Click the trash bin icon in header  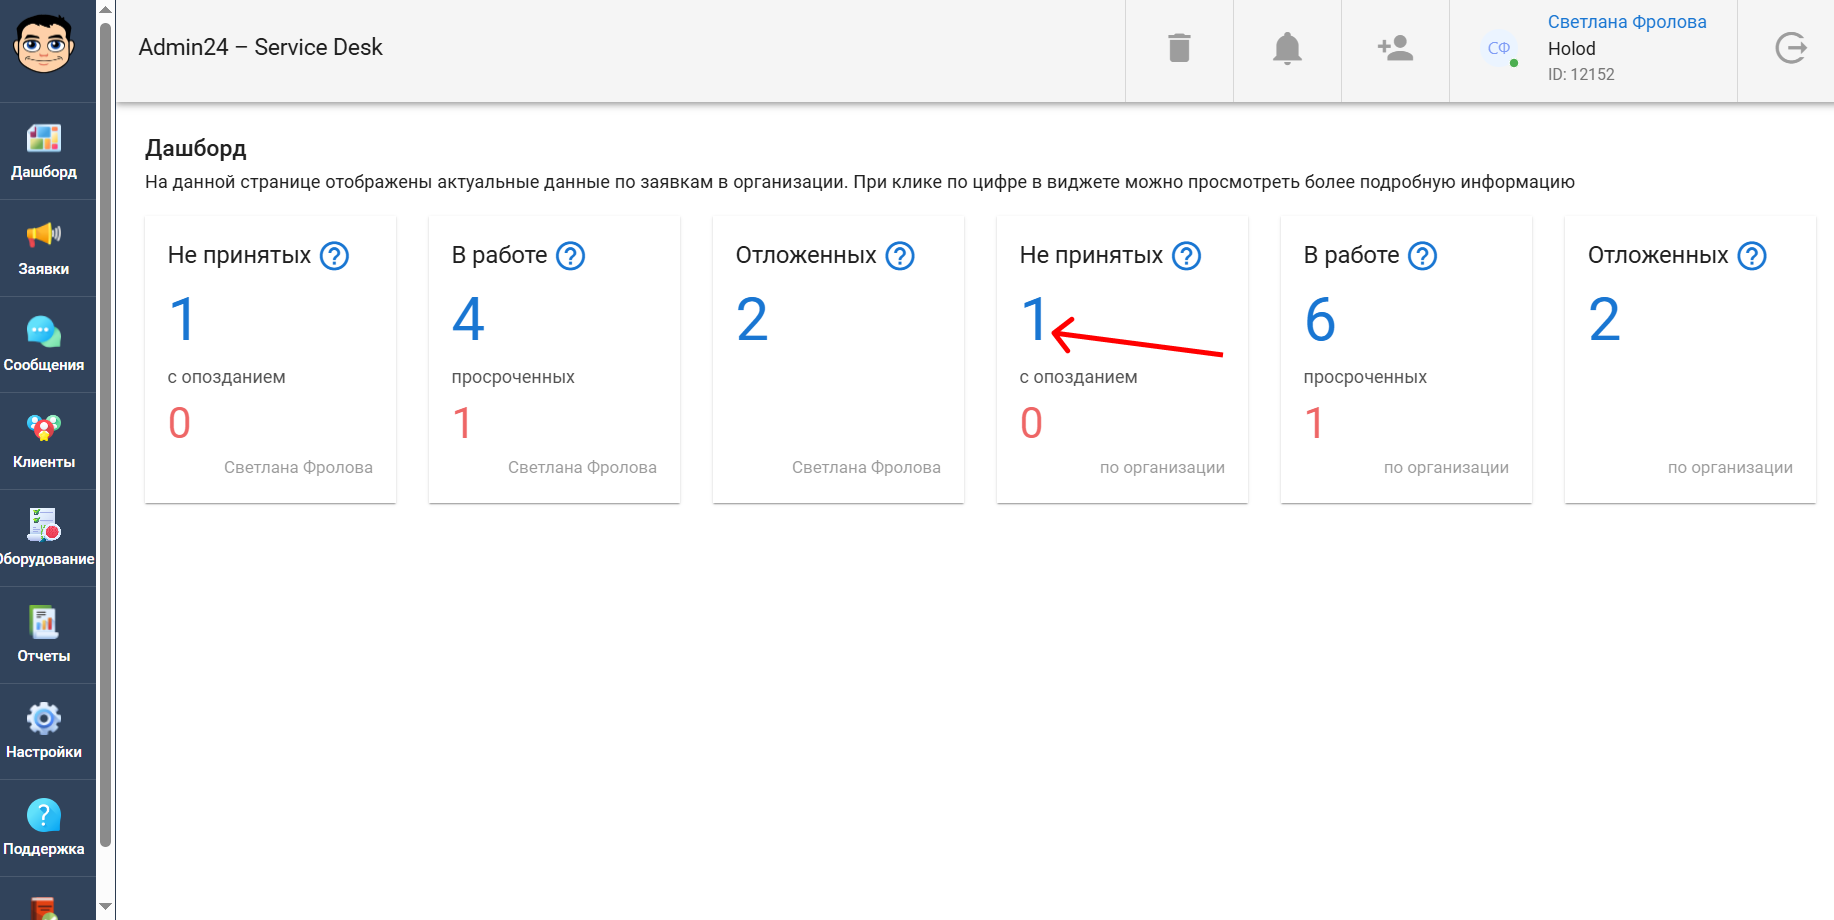pyautogui.click(x=1179, y=48)
